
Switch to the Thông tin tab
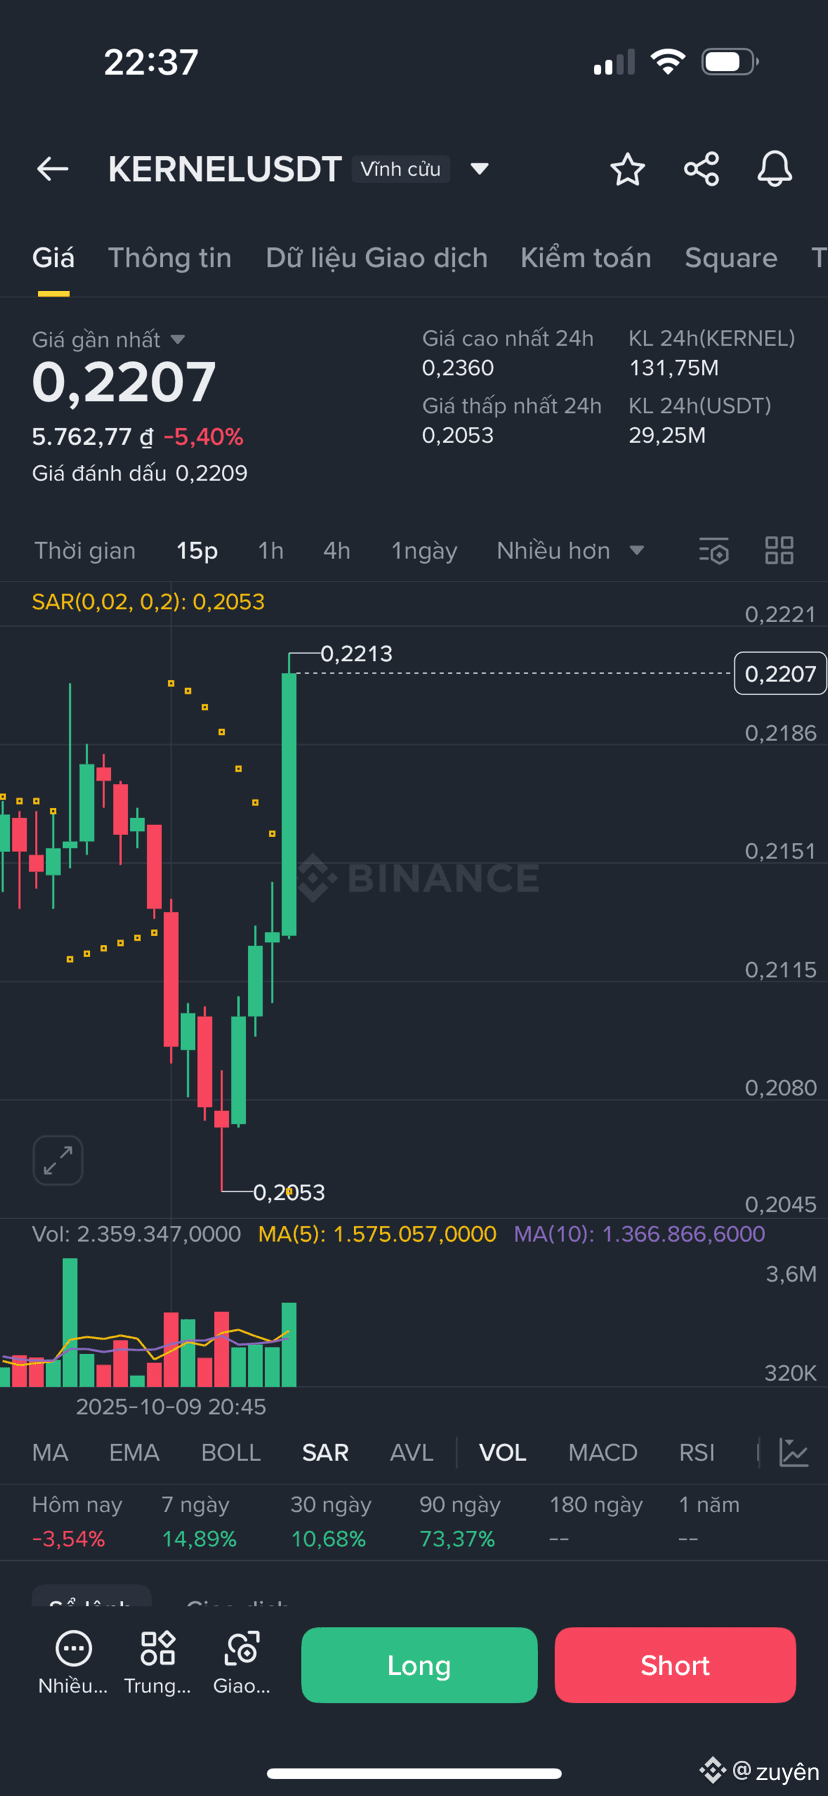pyautogui.click(x=170, y=258)
